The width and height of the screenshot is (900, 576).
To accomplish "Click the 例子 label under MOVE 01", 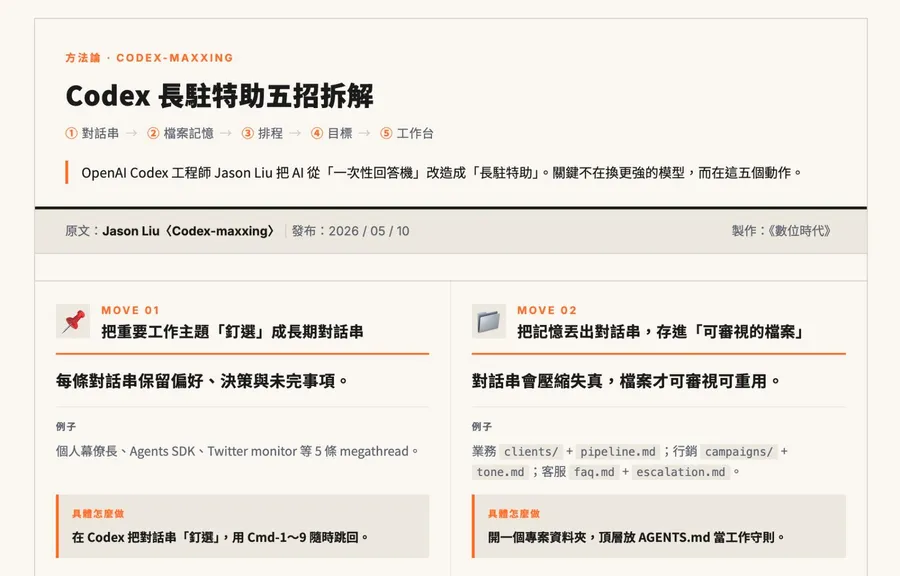I will point(66,426).
